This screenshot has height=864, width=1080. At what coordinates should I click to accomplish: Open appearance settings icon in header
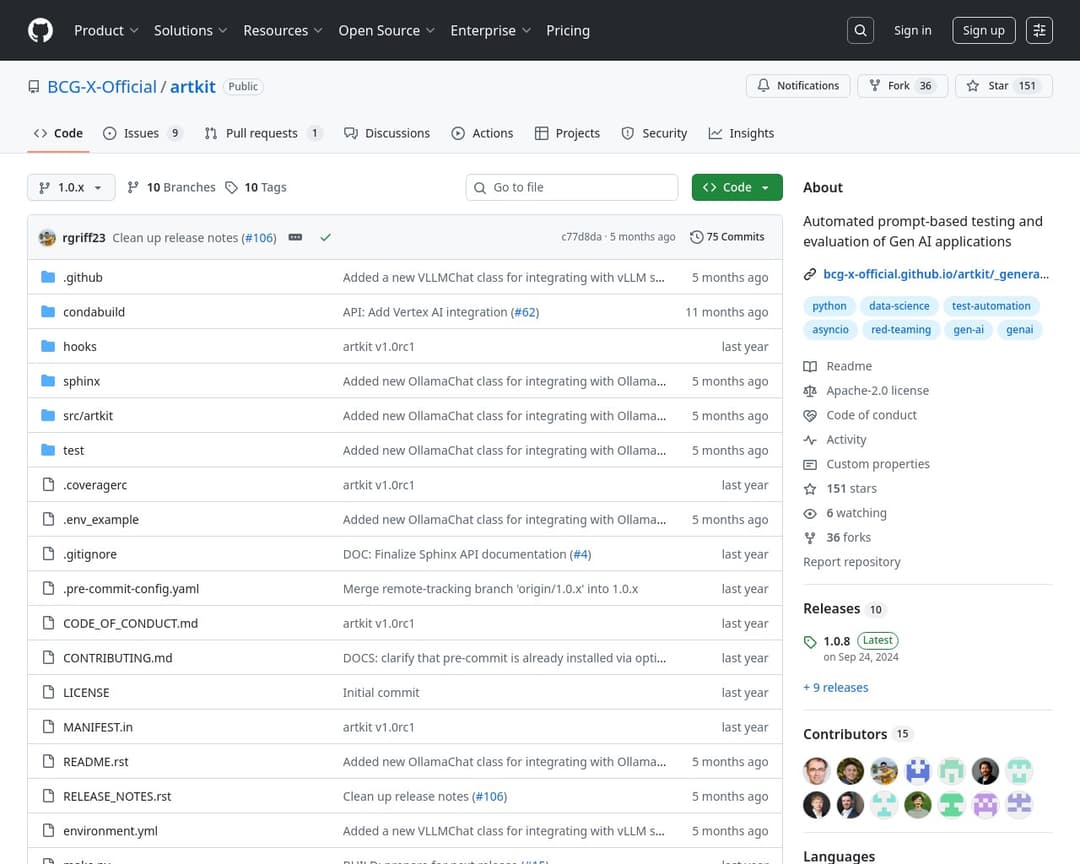pos(1040,31)
